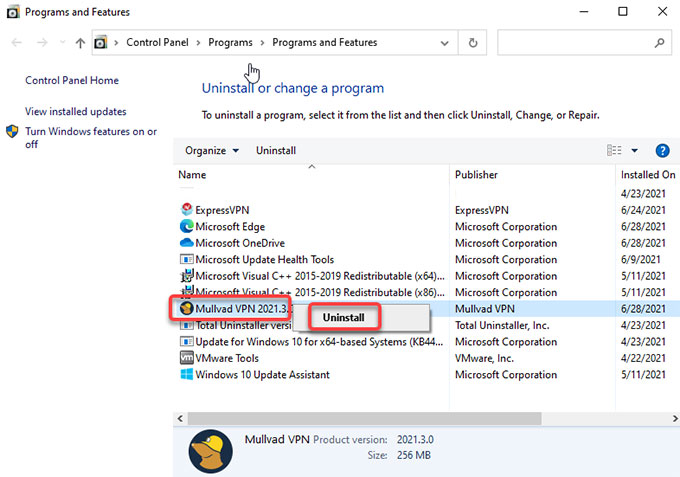Click the 4/22/2021 install date
This screenshot has width=680, height=477.
(643, 358)
